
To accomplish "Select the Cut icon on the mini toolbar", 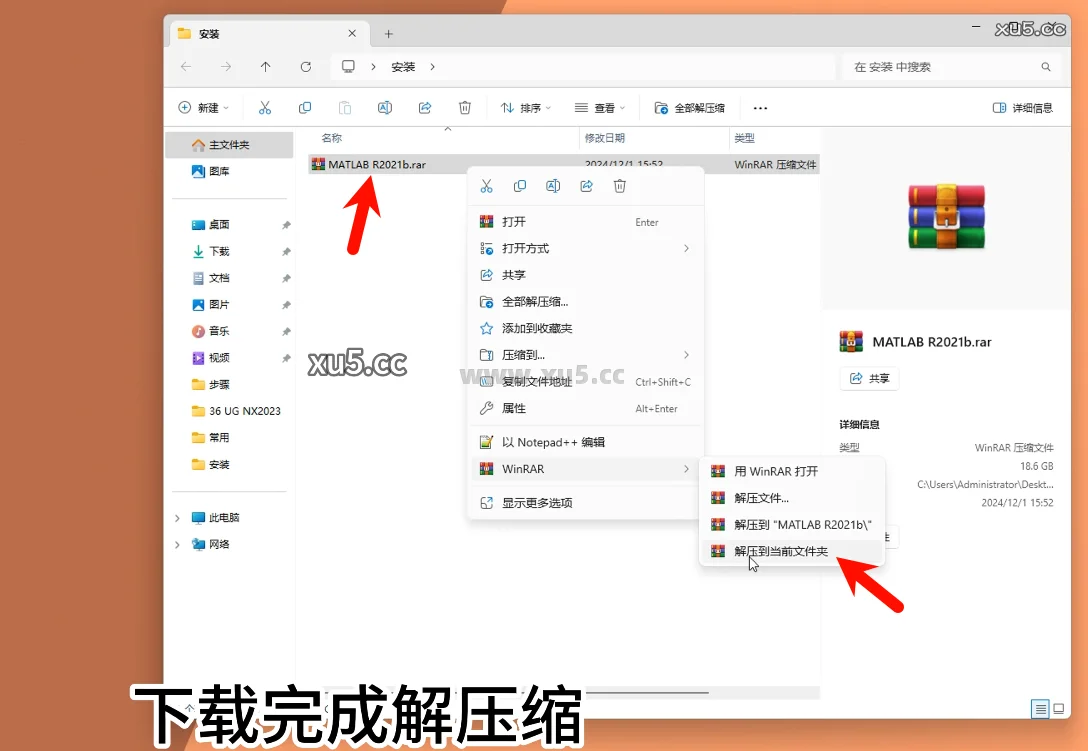I will [487, 186].
